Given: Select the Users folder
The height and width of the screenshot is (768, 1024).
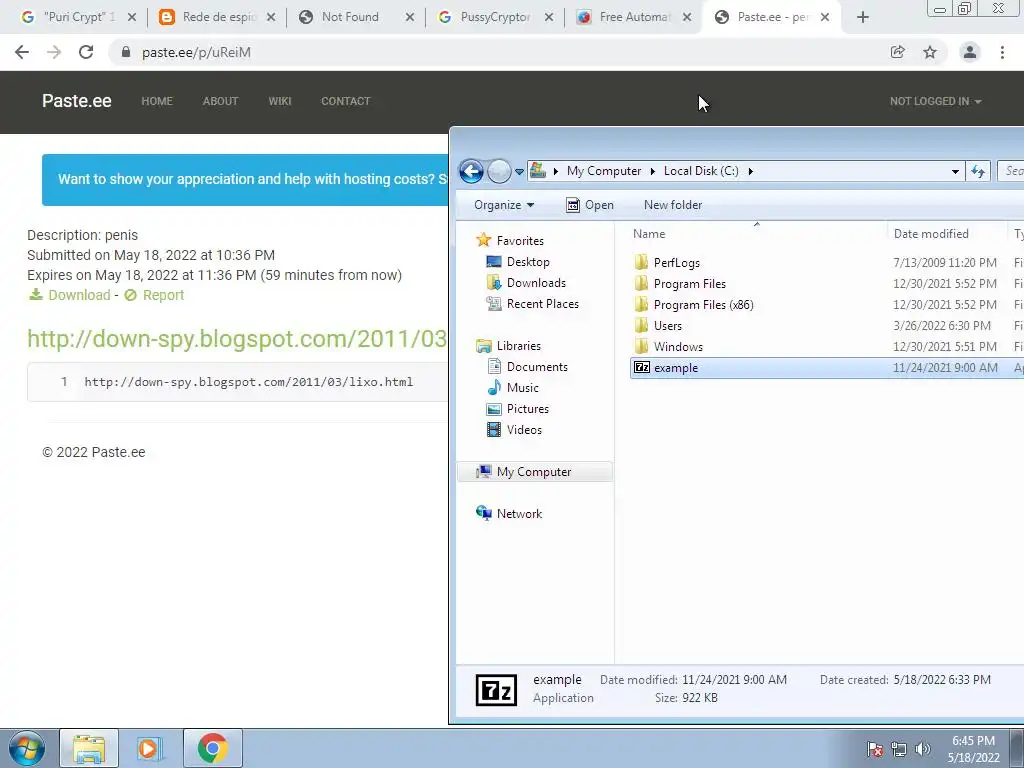Looking at the screenshot, I should tap(667, 326).
